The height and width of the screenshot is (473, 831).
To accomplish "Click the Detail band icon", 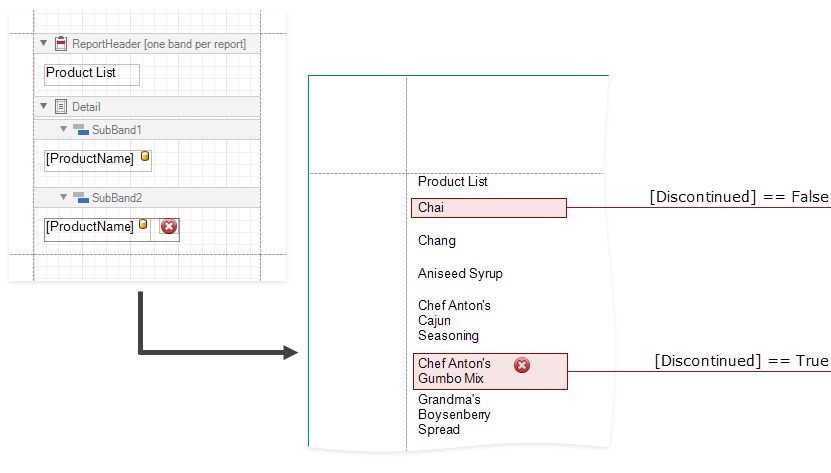I will click(61, 106).
